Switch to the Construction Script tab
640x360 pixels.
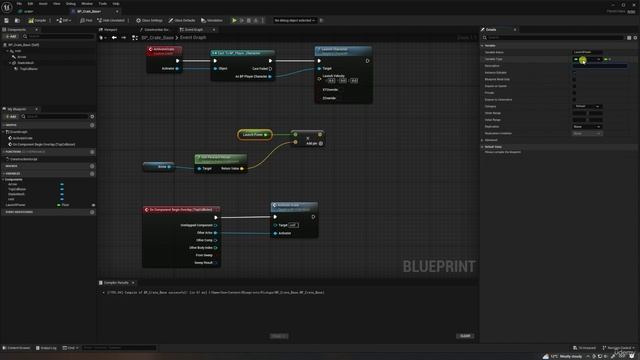[155, 30]
